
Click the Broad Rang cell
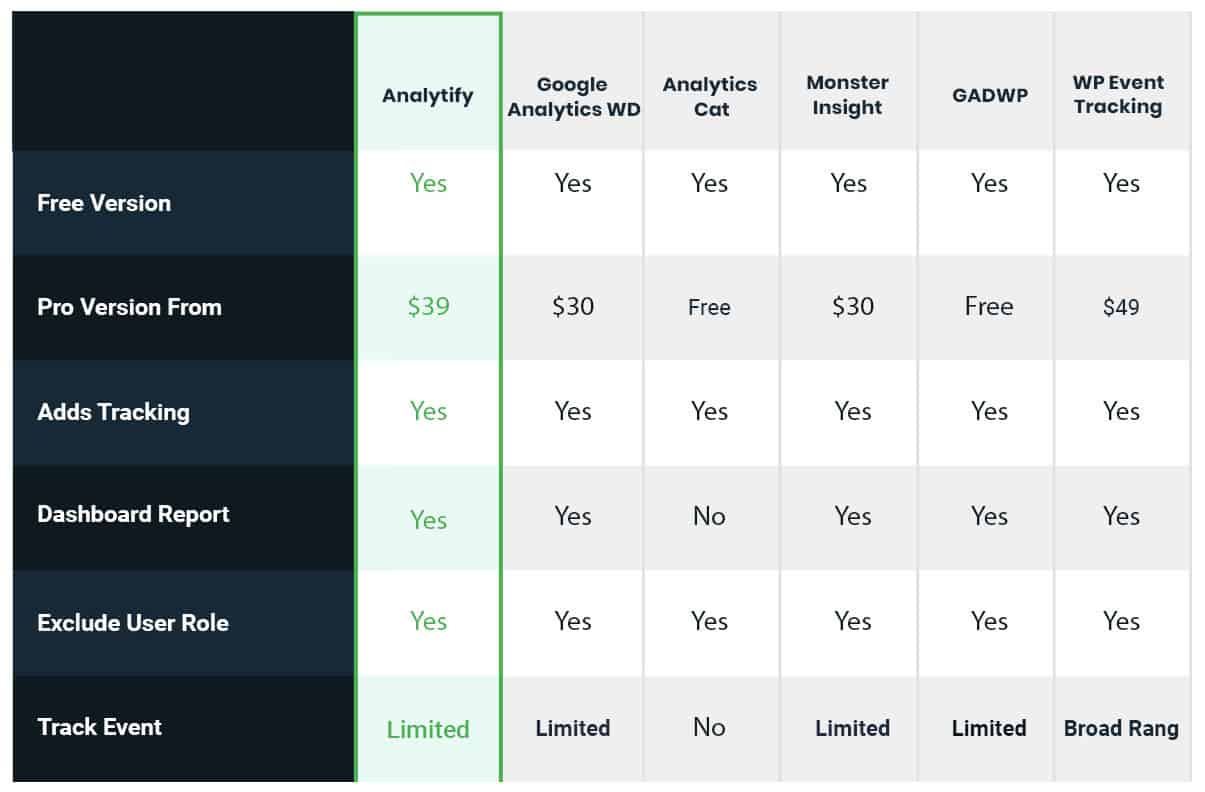(x=1121, y=729)
